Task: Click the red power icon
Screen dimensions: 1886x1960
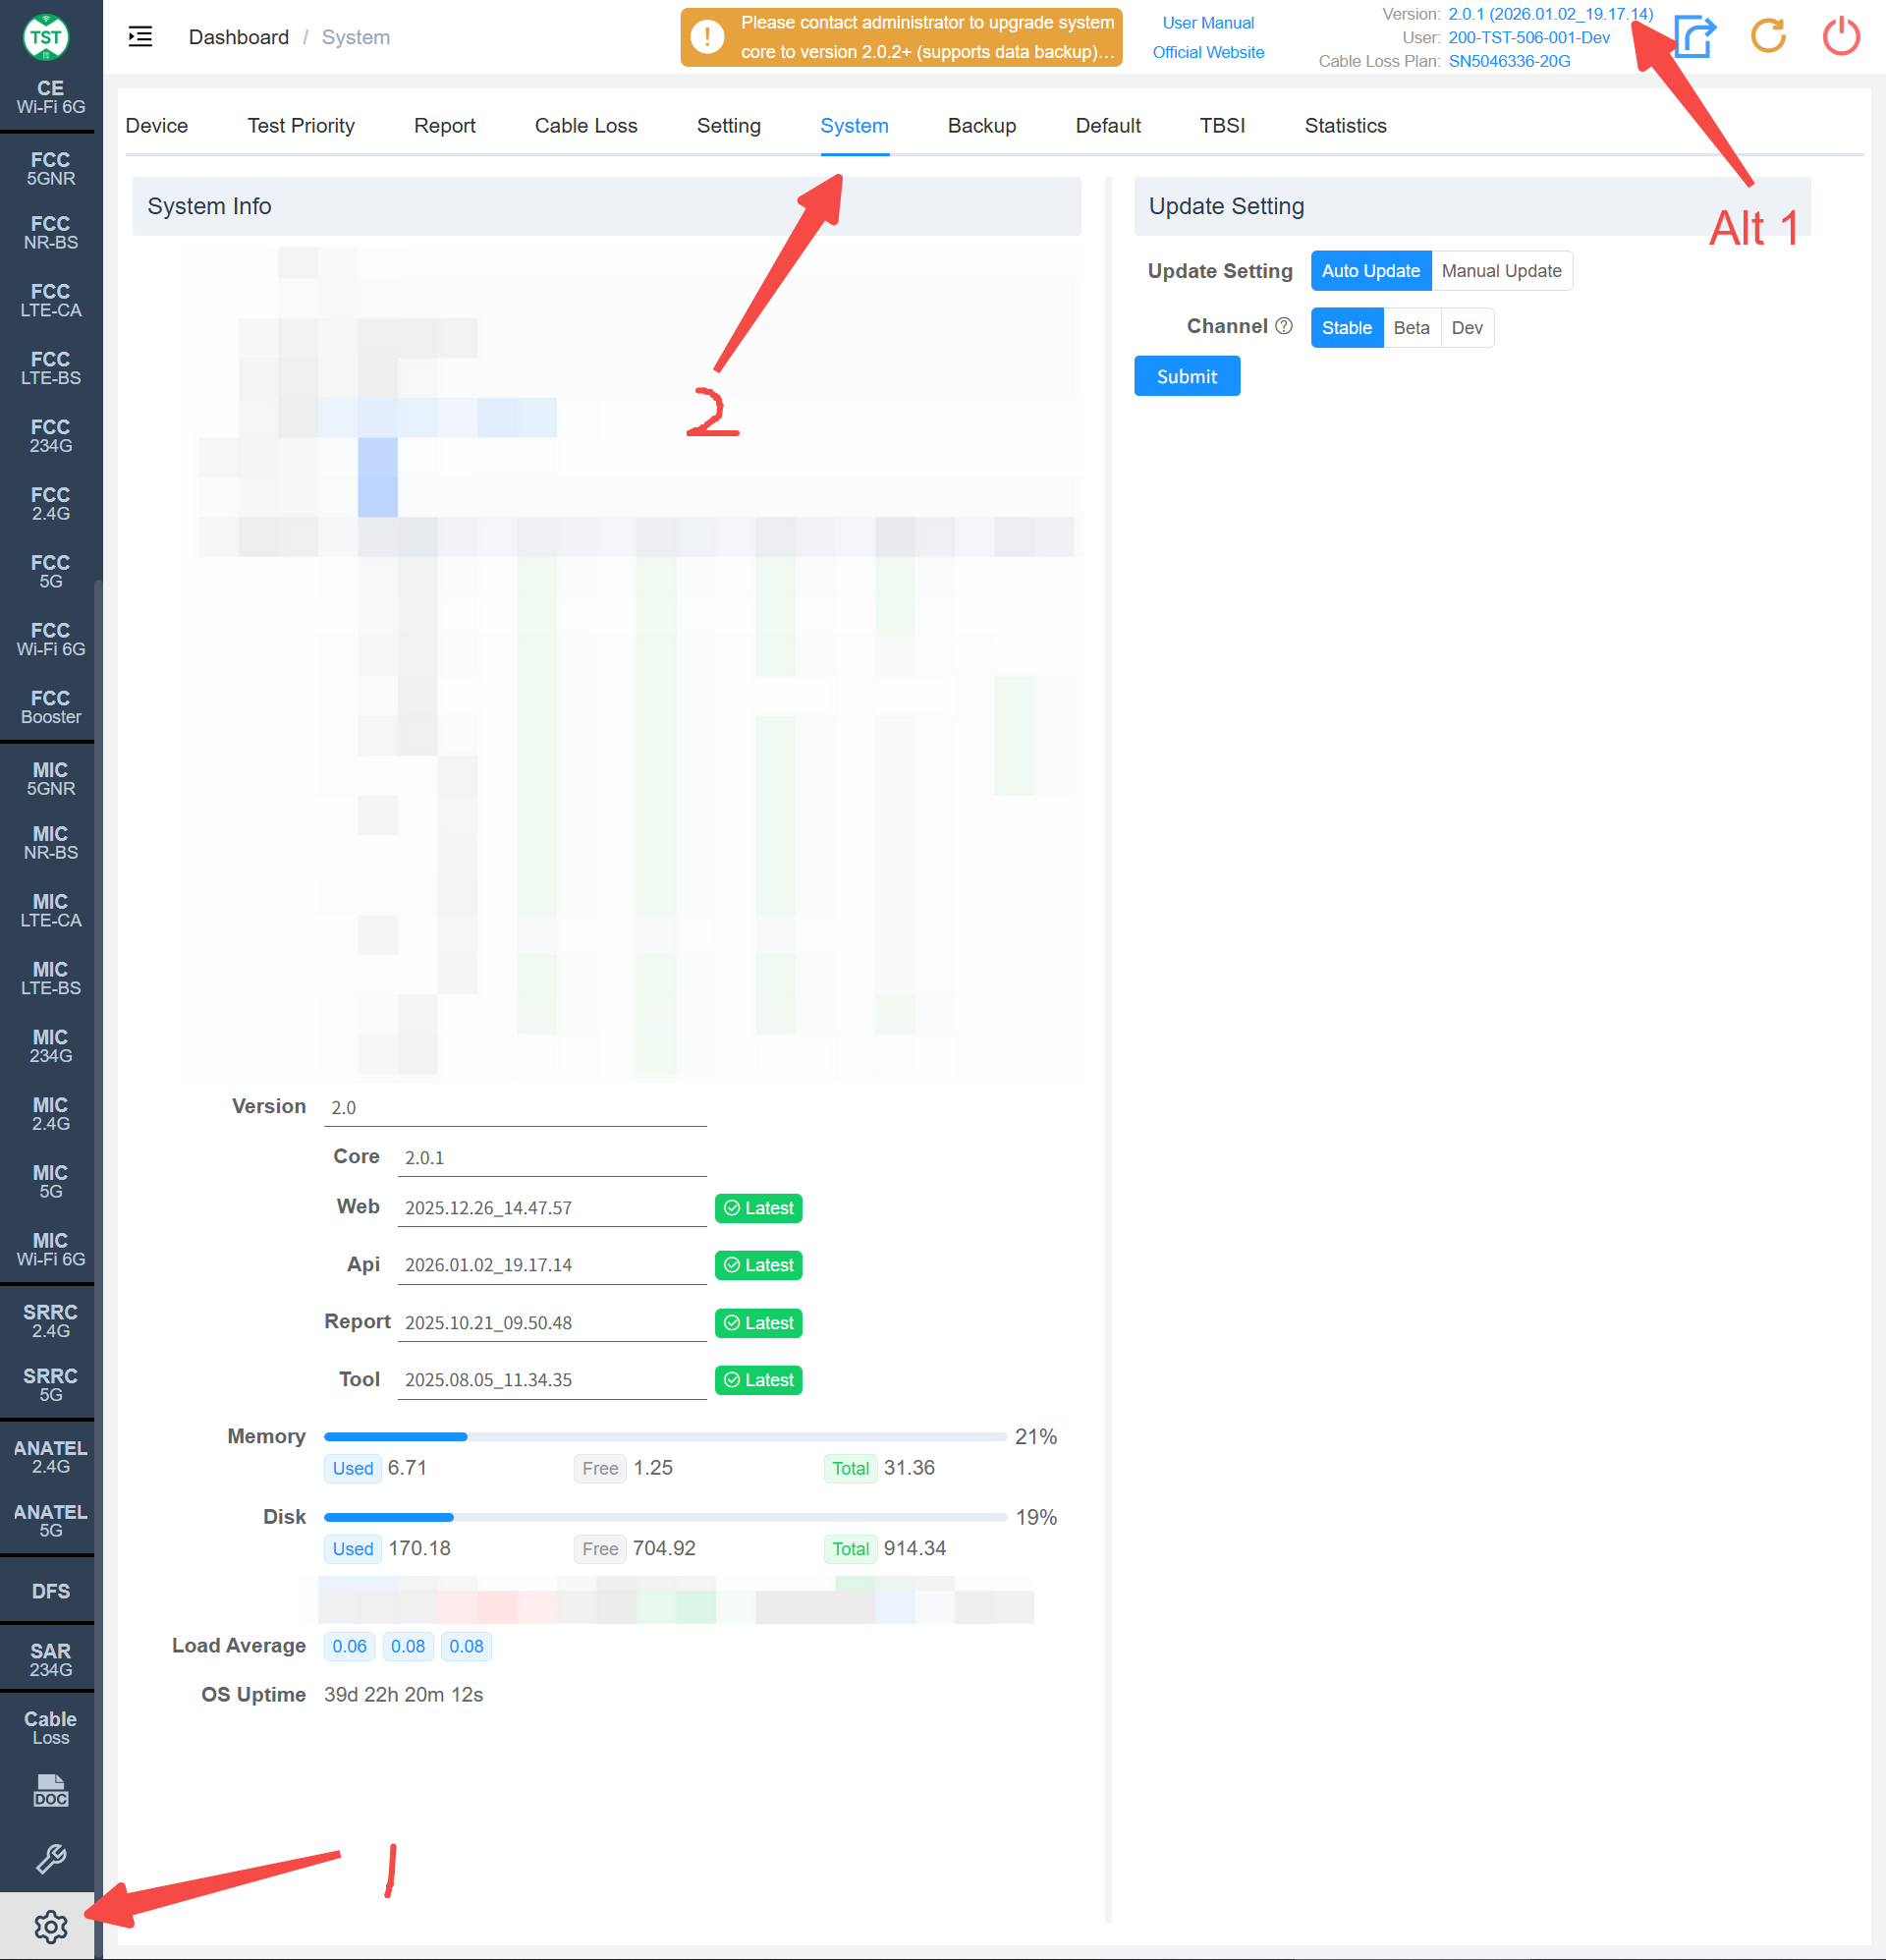Action: (1841, 37)
